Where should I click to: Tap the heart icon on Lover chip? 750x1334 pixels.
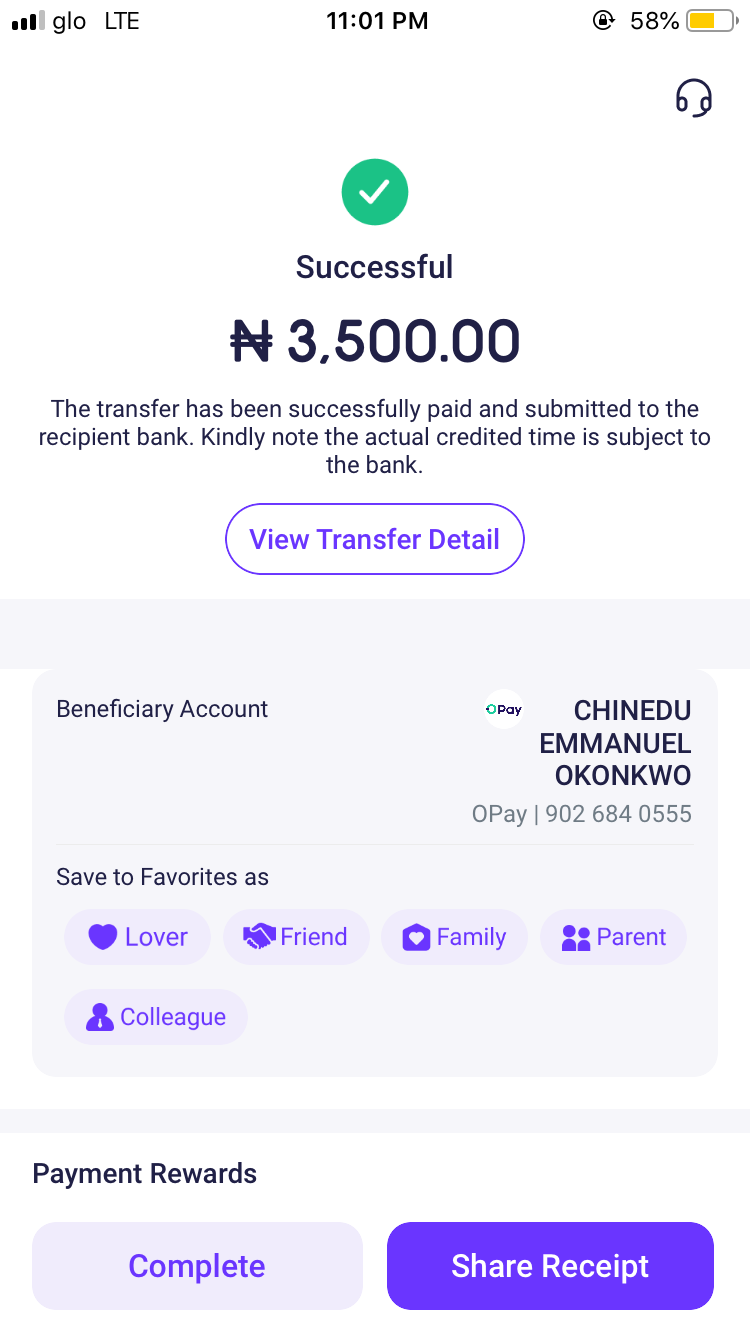(103, 937)
